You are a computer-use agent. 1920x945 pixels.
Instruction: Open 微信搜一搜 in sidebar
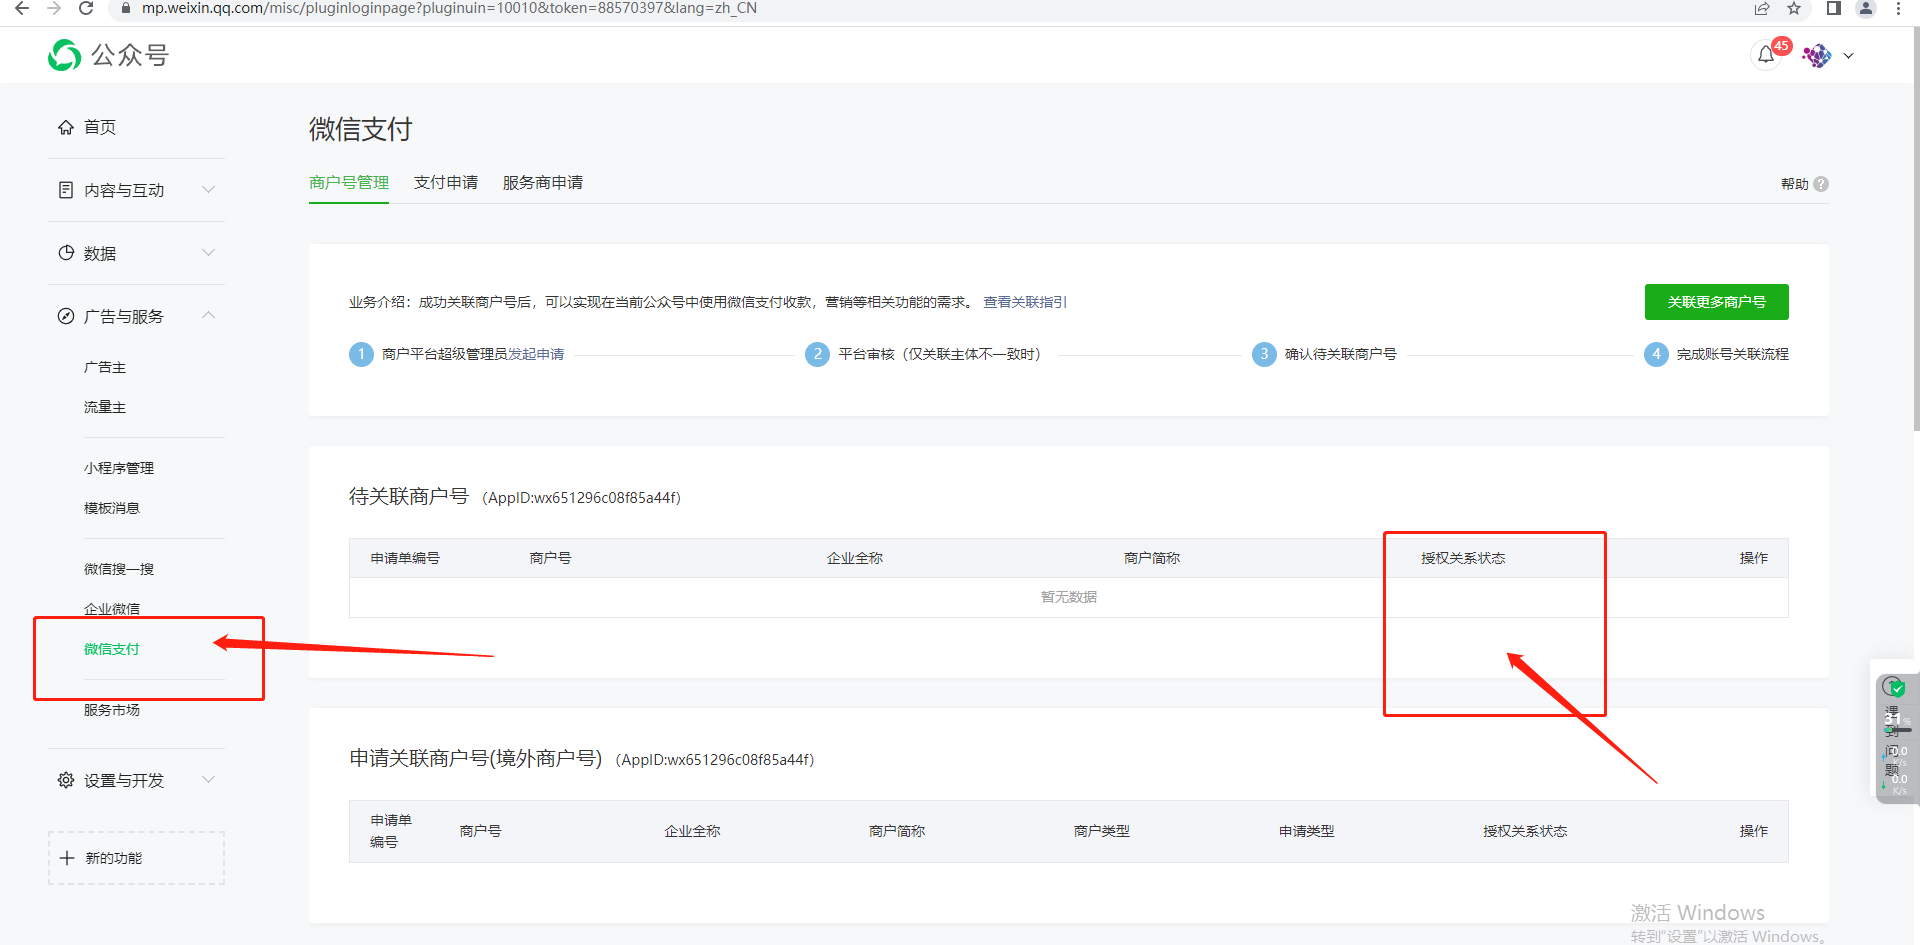coord(119,569)
